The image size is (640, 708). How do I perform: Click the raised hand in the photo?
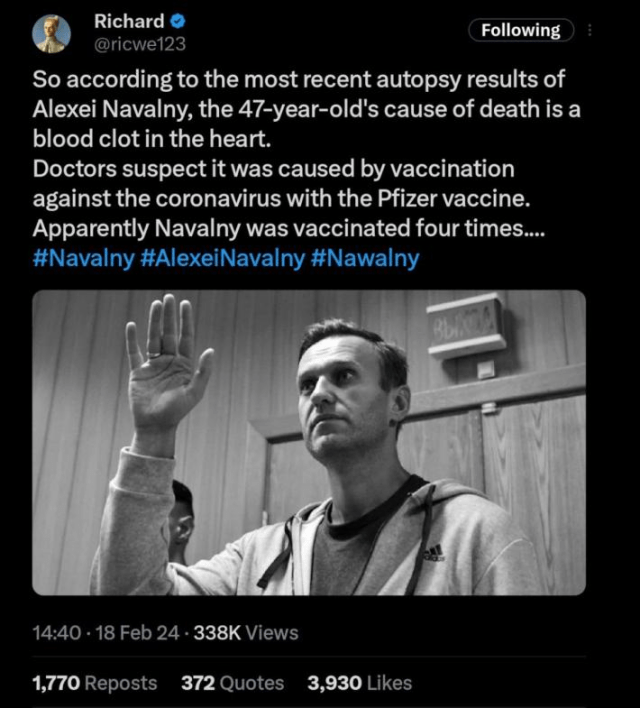[166, 361]
